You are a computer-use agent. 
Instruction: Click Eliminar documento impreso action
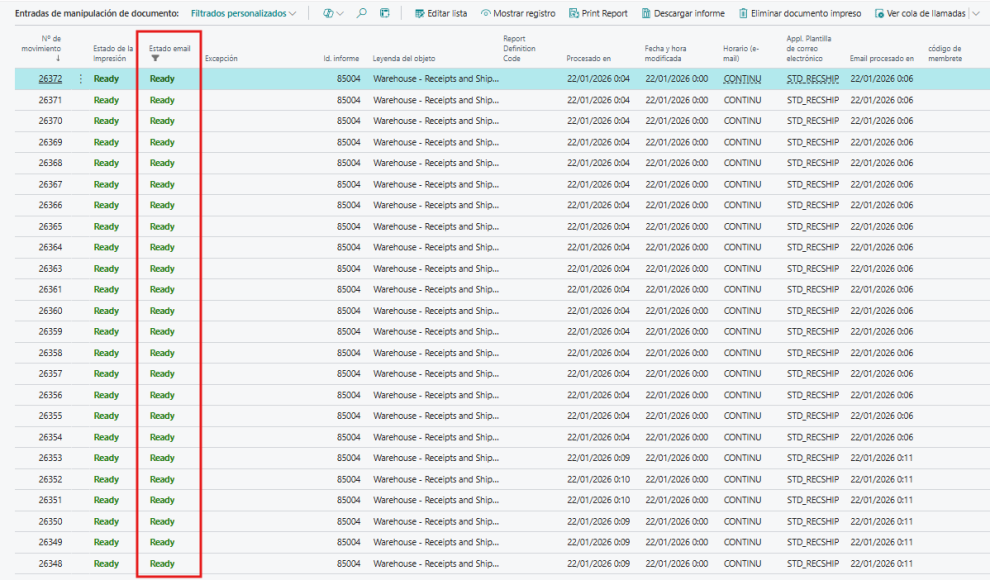pos(799,13)
